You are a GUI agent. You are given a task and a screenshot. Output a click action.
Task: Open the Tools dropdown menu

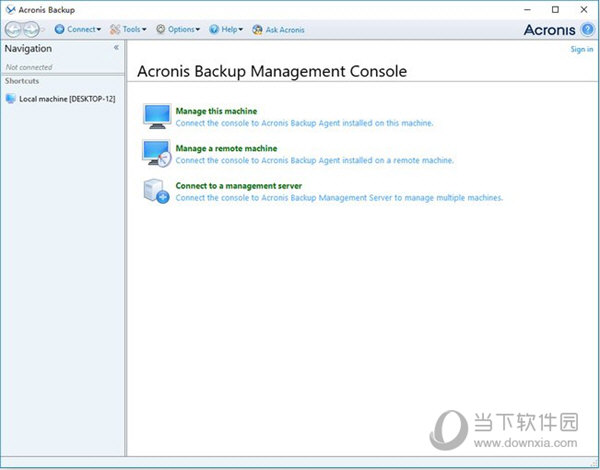[x=128, y=29]
